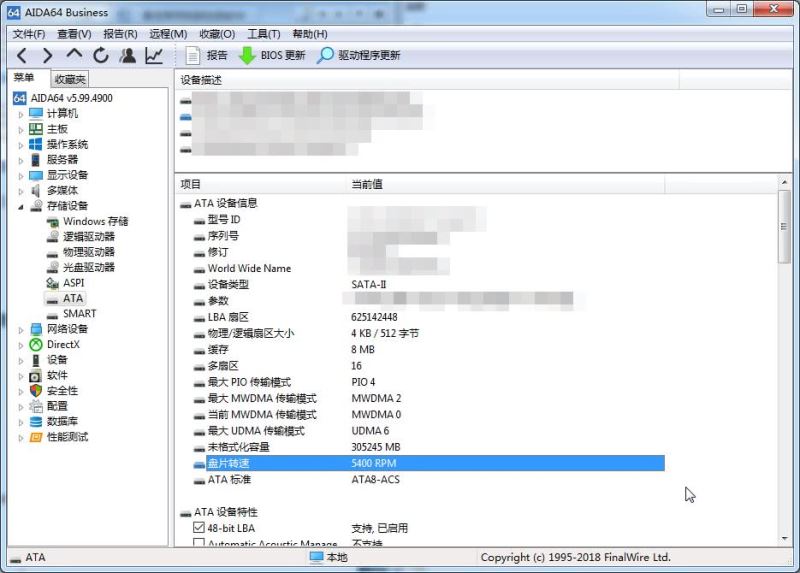Image resolution: width=800 pixels, height=573 pixels.
Task: Click the Report document icon
Action: 193,55
